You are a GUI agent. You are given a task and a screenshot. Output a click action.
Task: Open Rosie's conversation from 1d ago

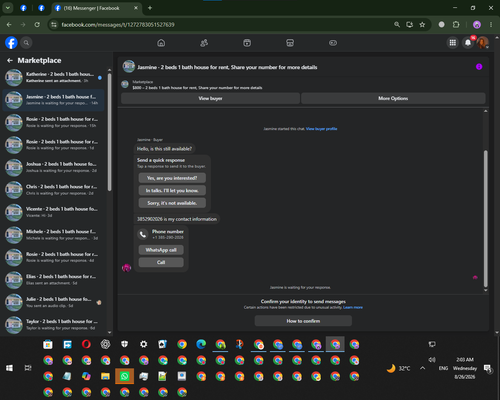pyautogui.click(x=53, y=145)
